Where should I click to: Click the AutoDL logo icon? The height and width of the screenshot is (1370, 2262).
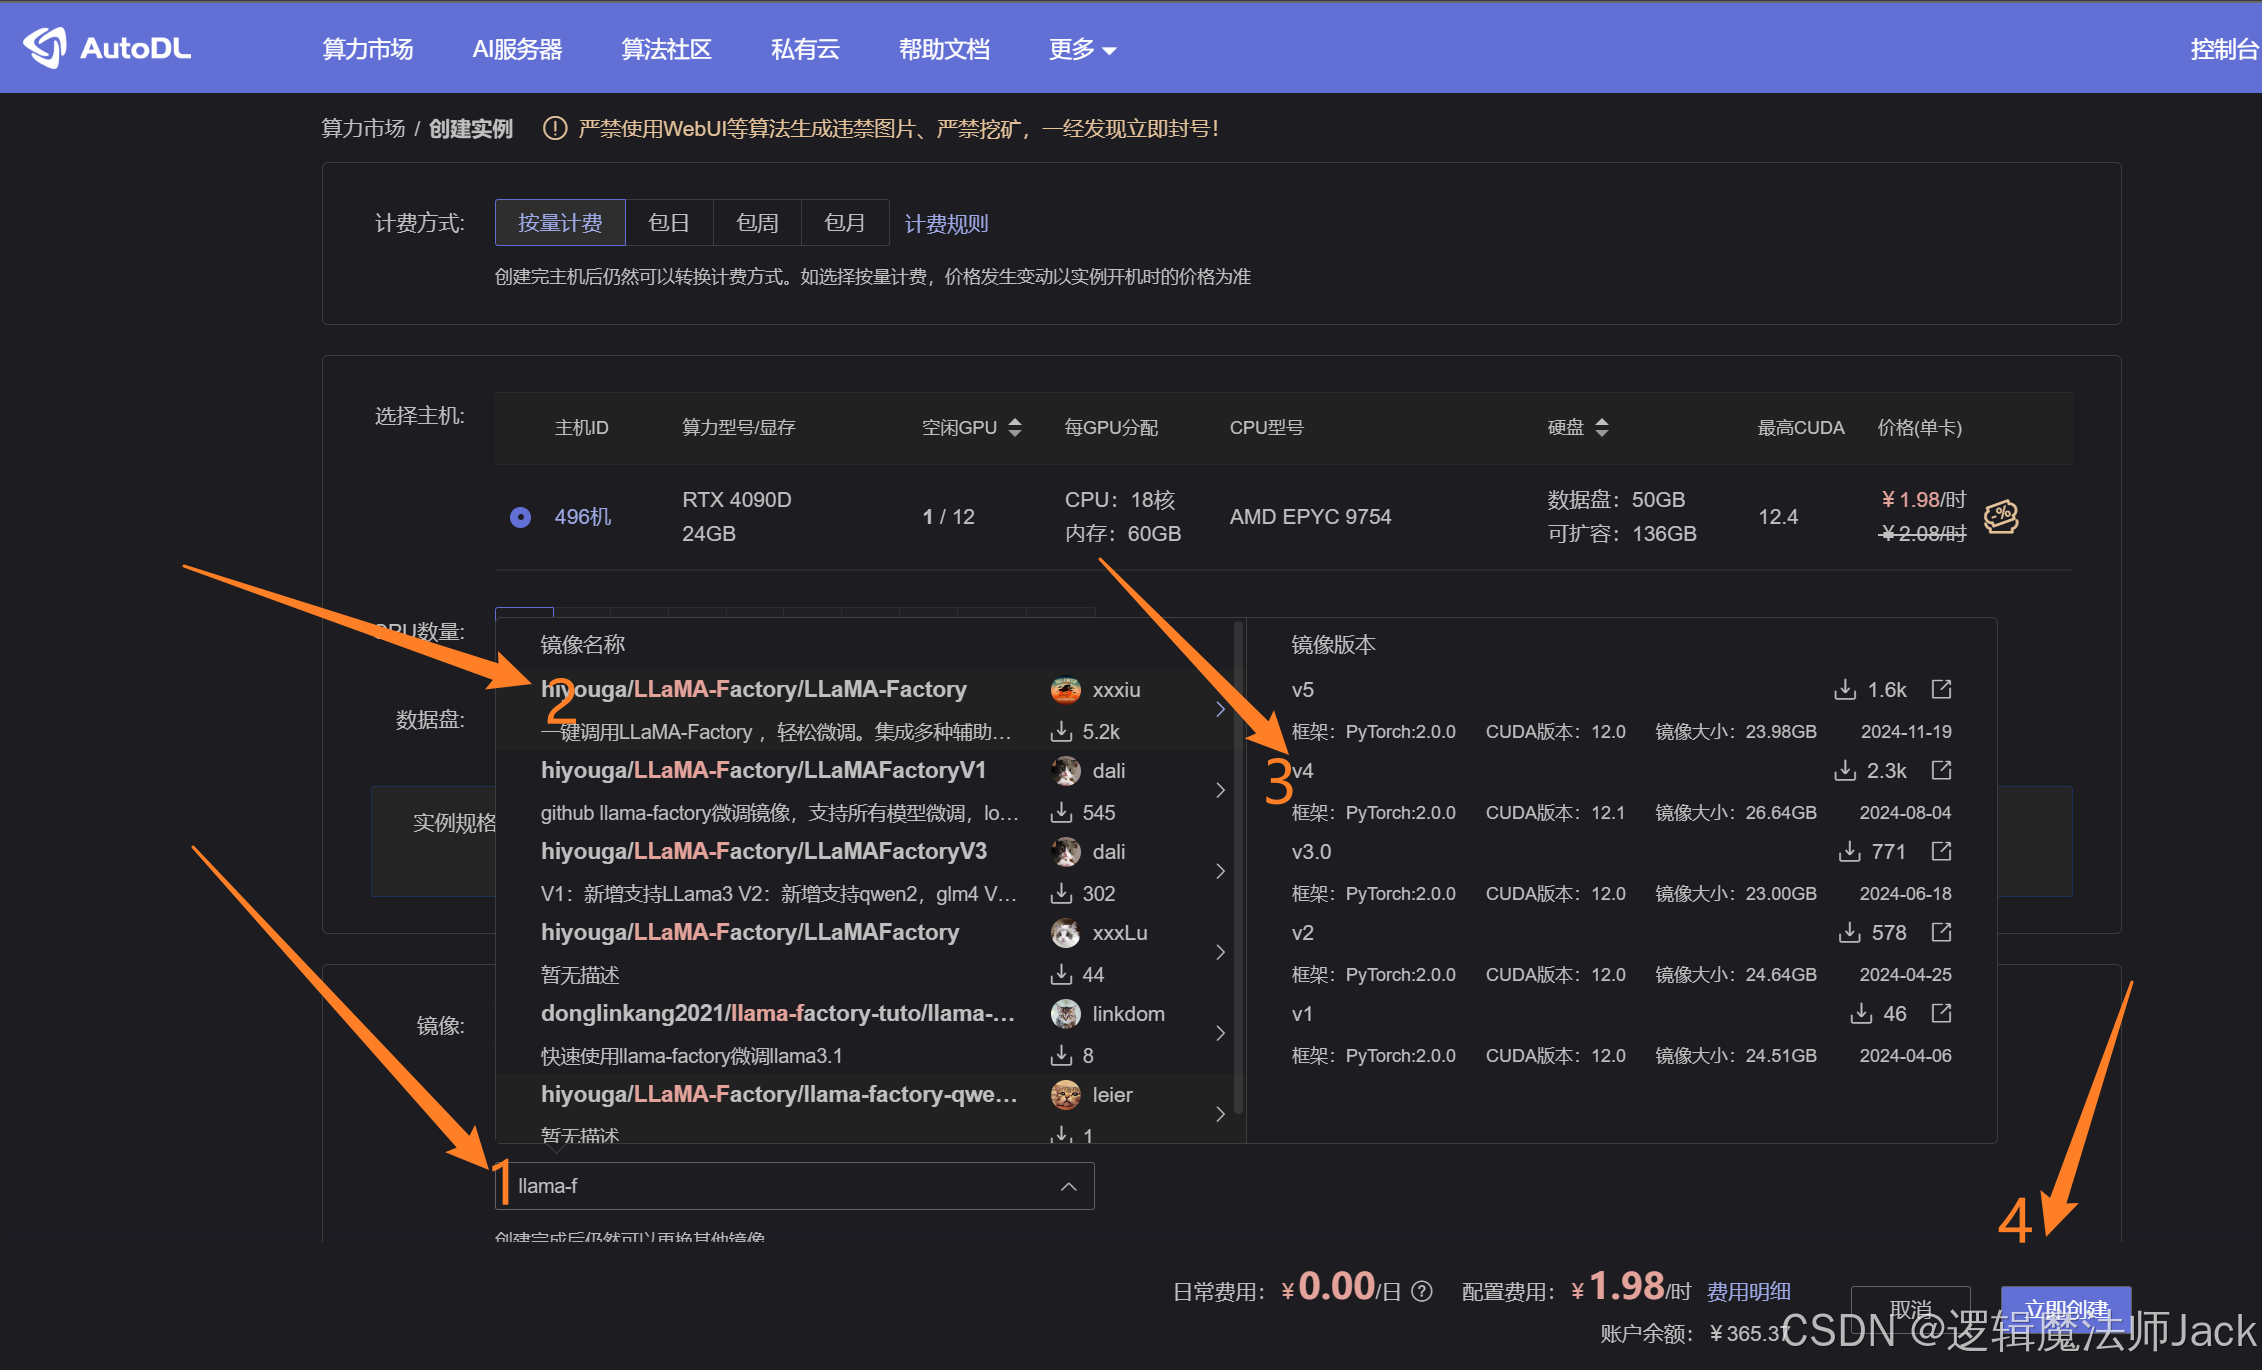coord(45,47)
